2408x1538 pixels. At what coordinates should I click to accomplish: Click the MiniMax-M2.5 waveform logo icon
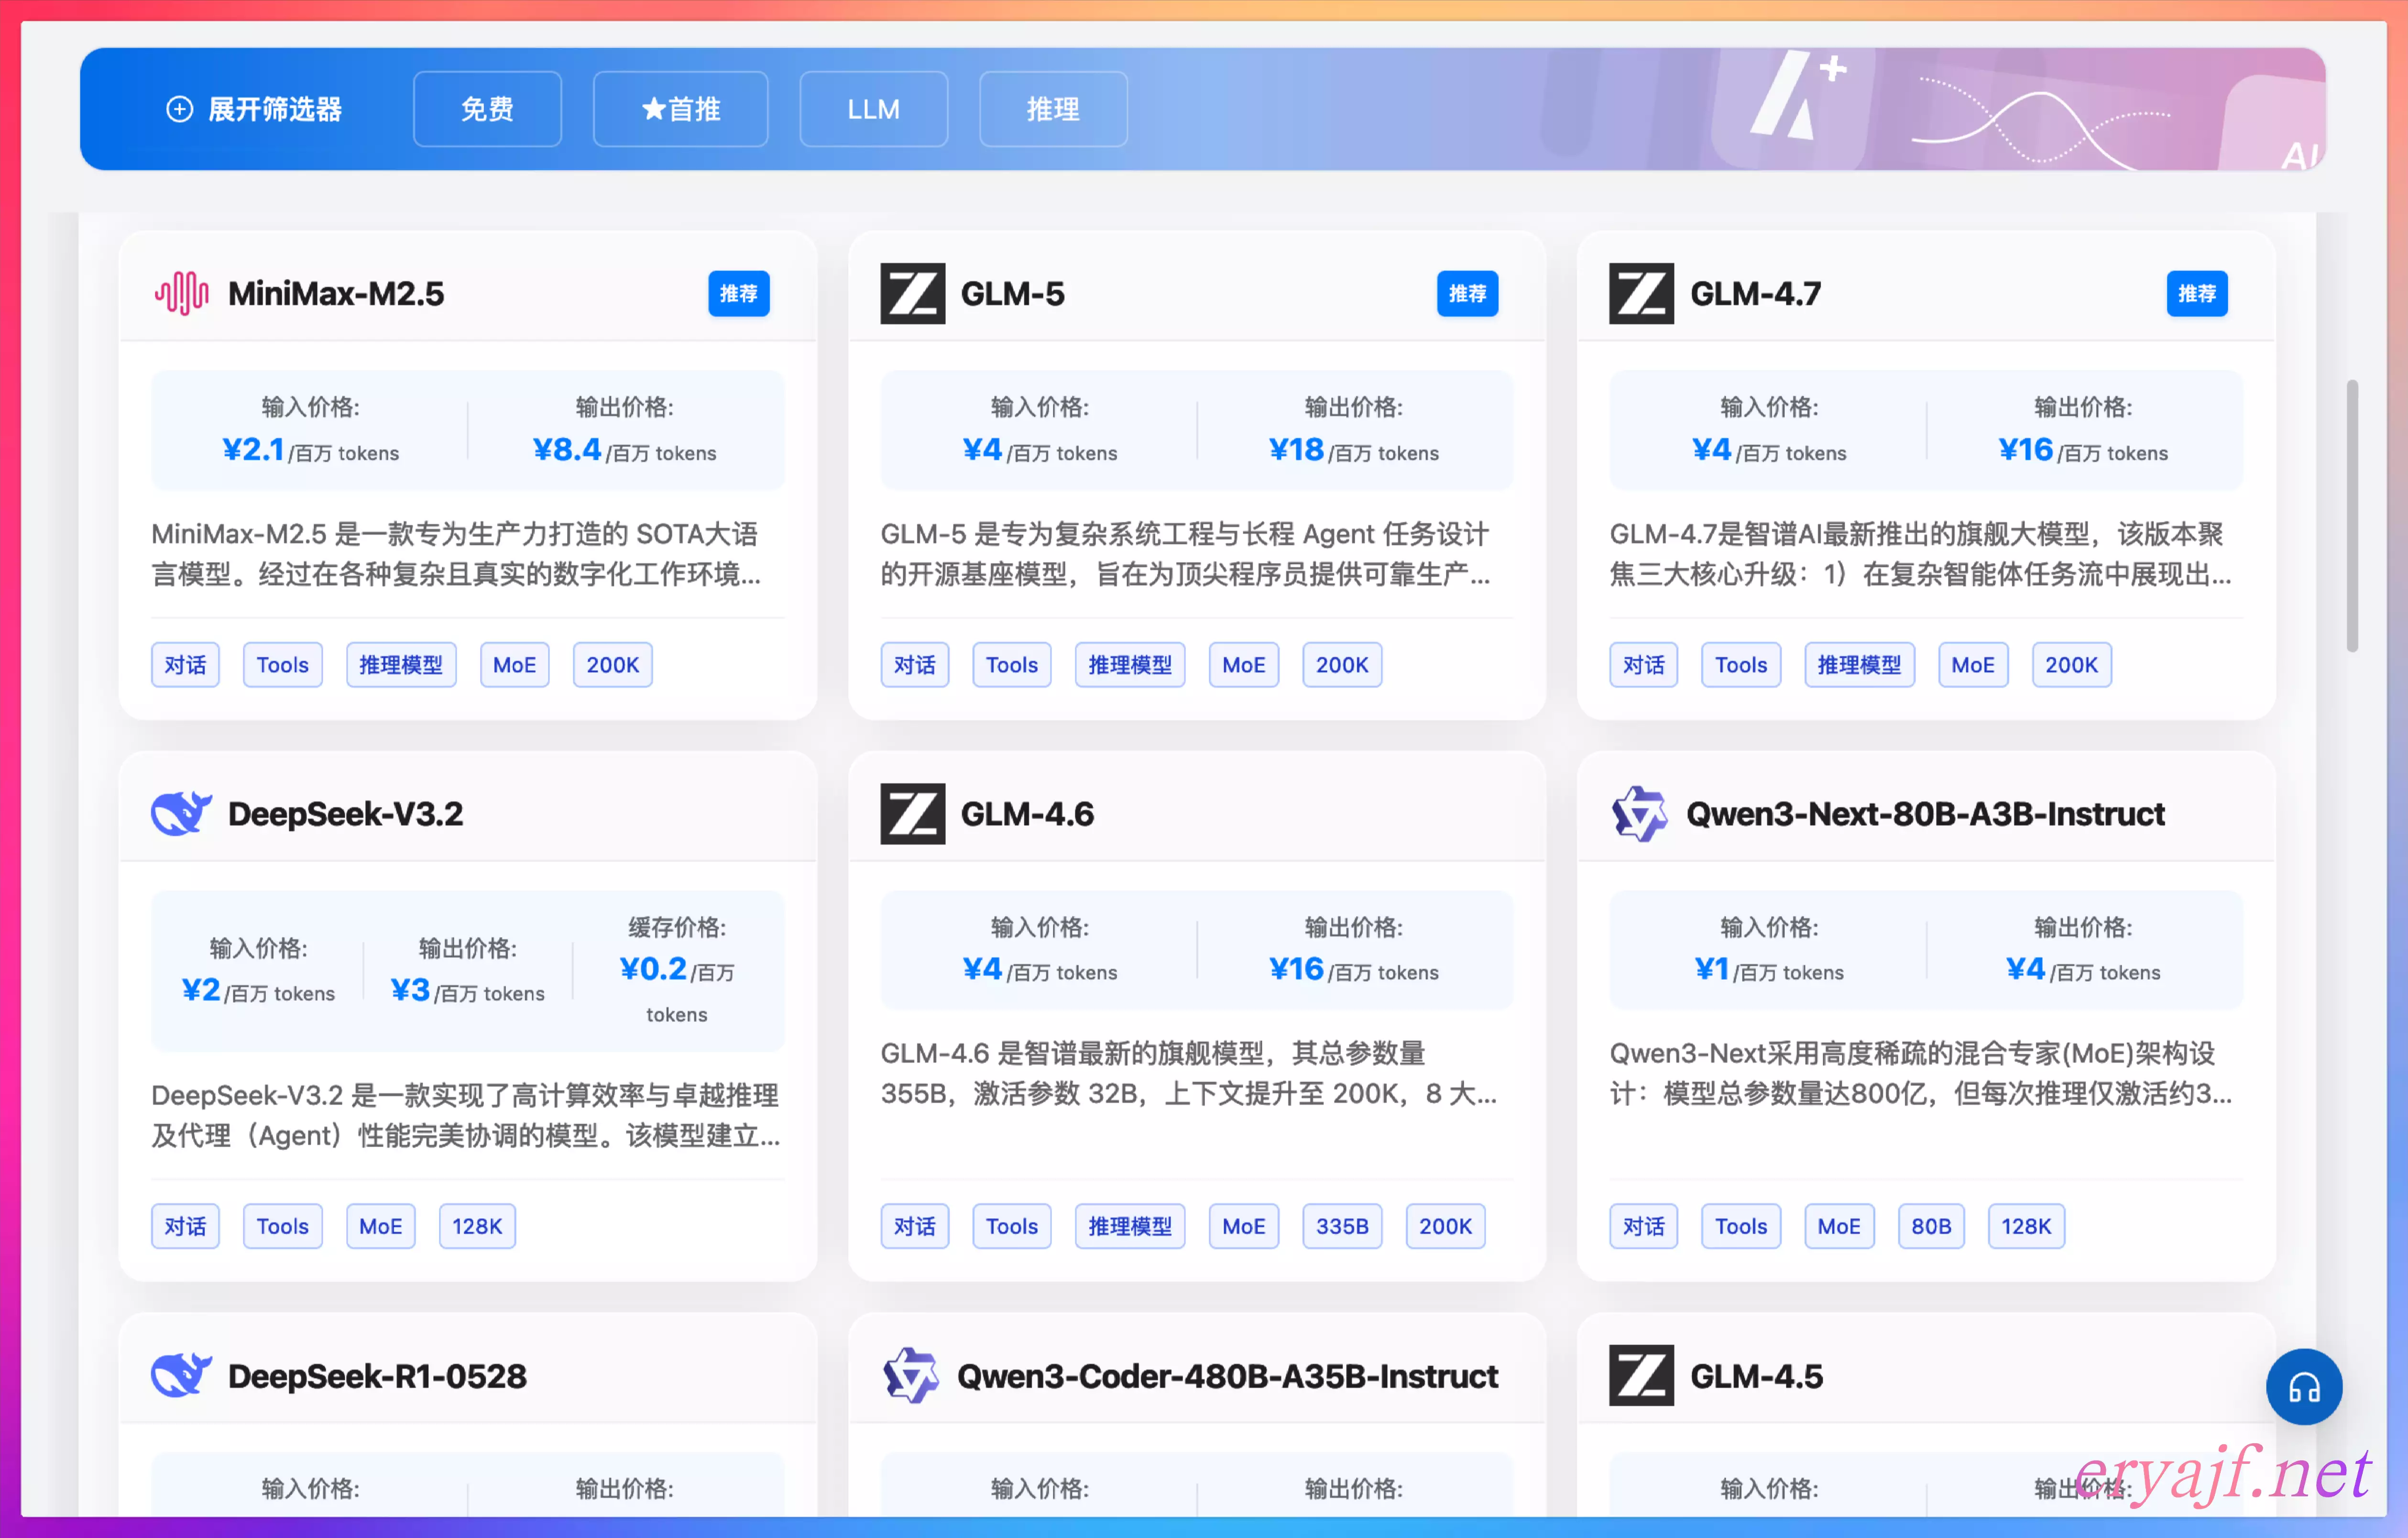(182, 294)
